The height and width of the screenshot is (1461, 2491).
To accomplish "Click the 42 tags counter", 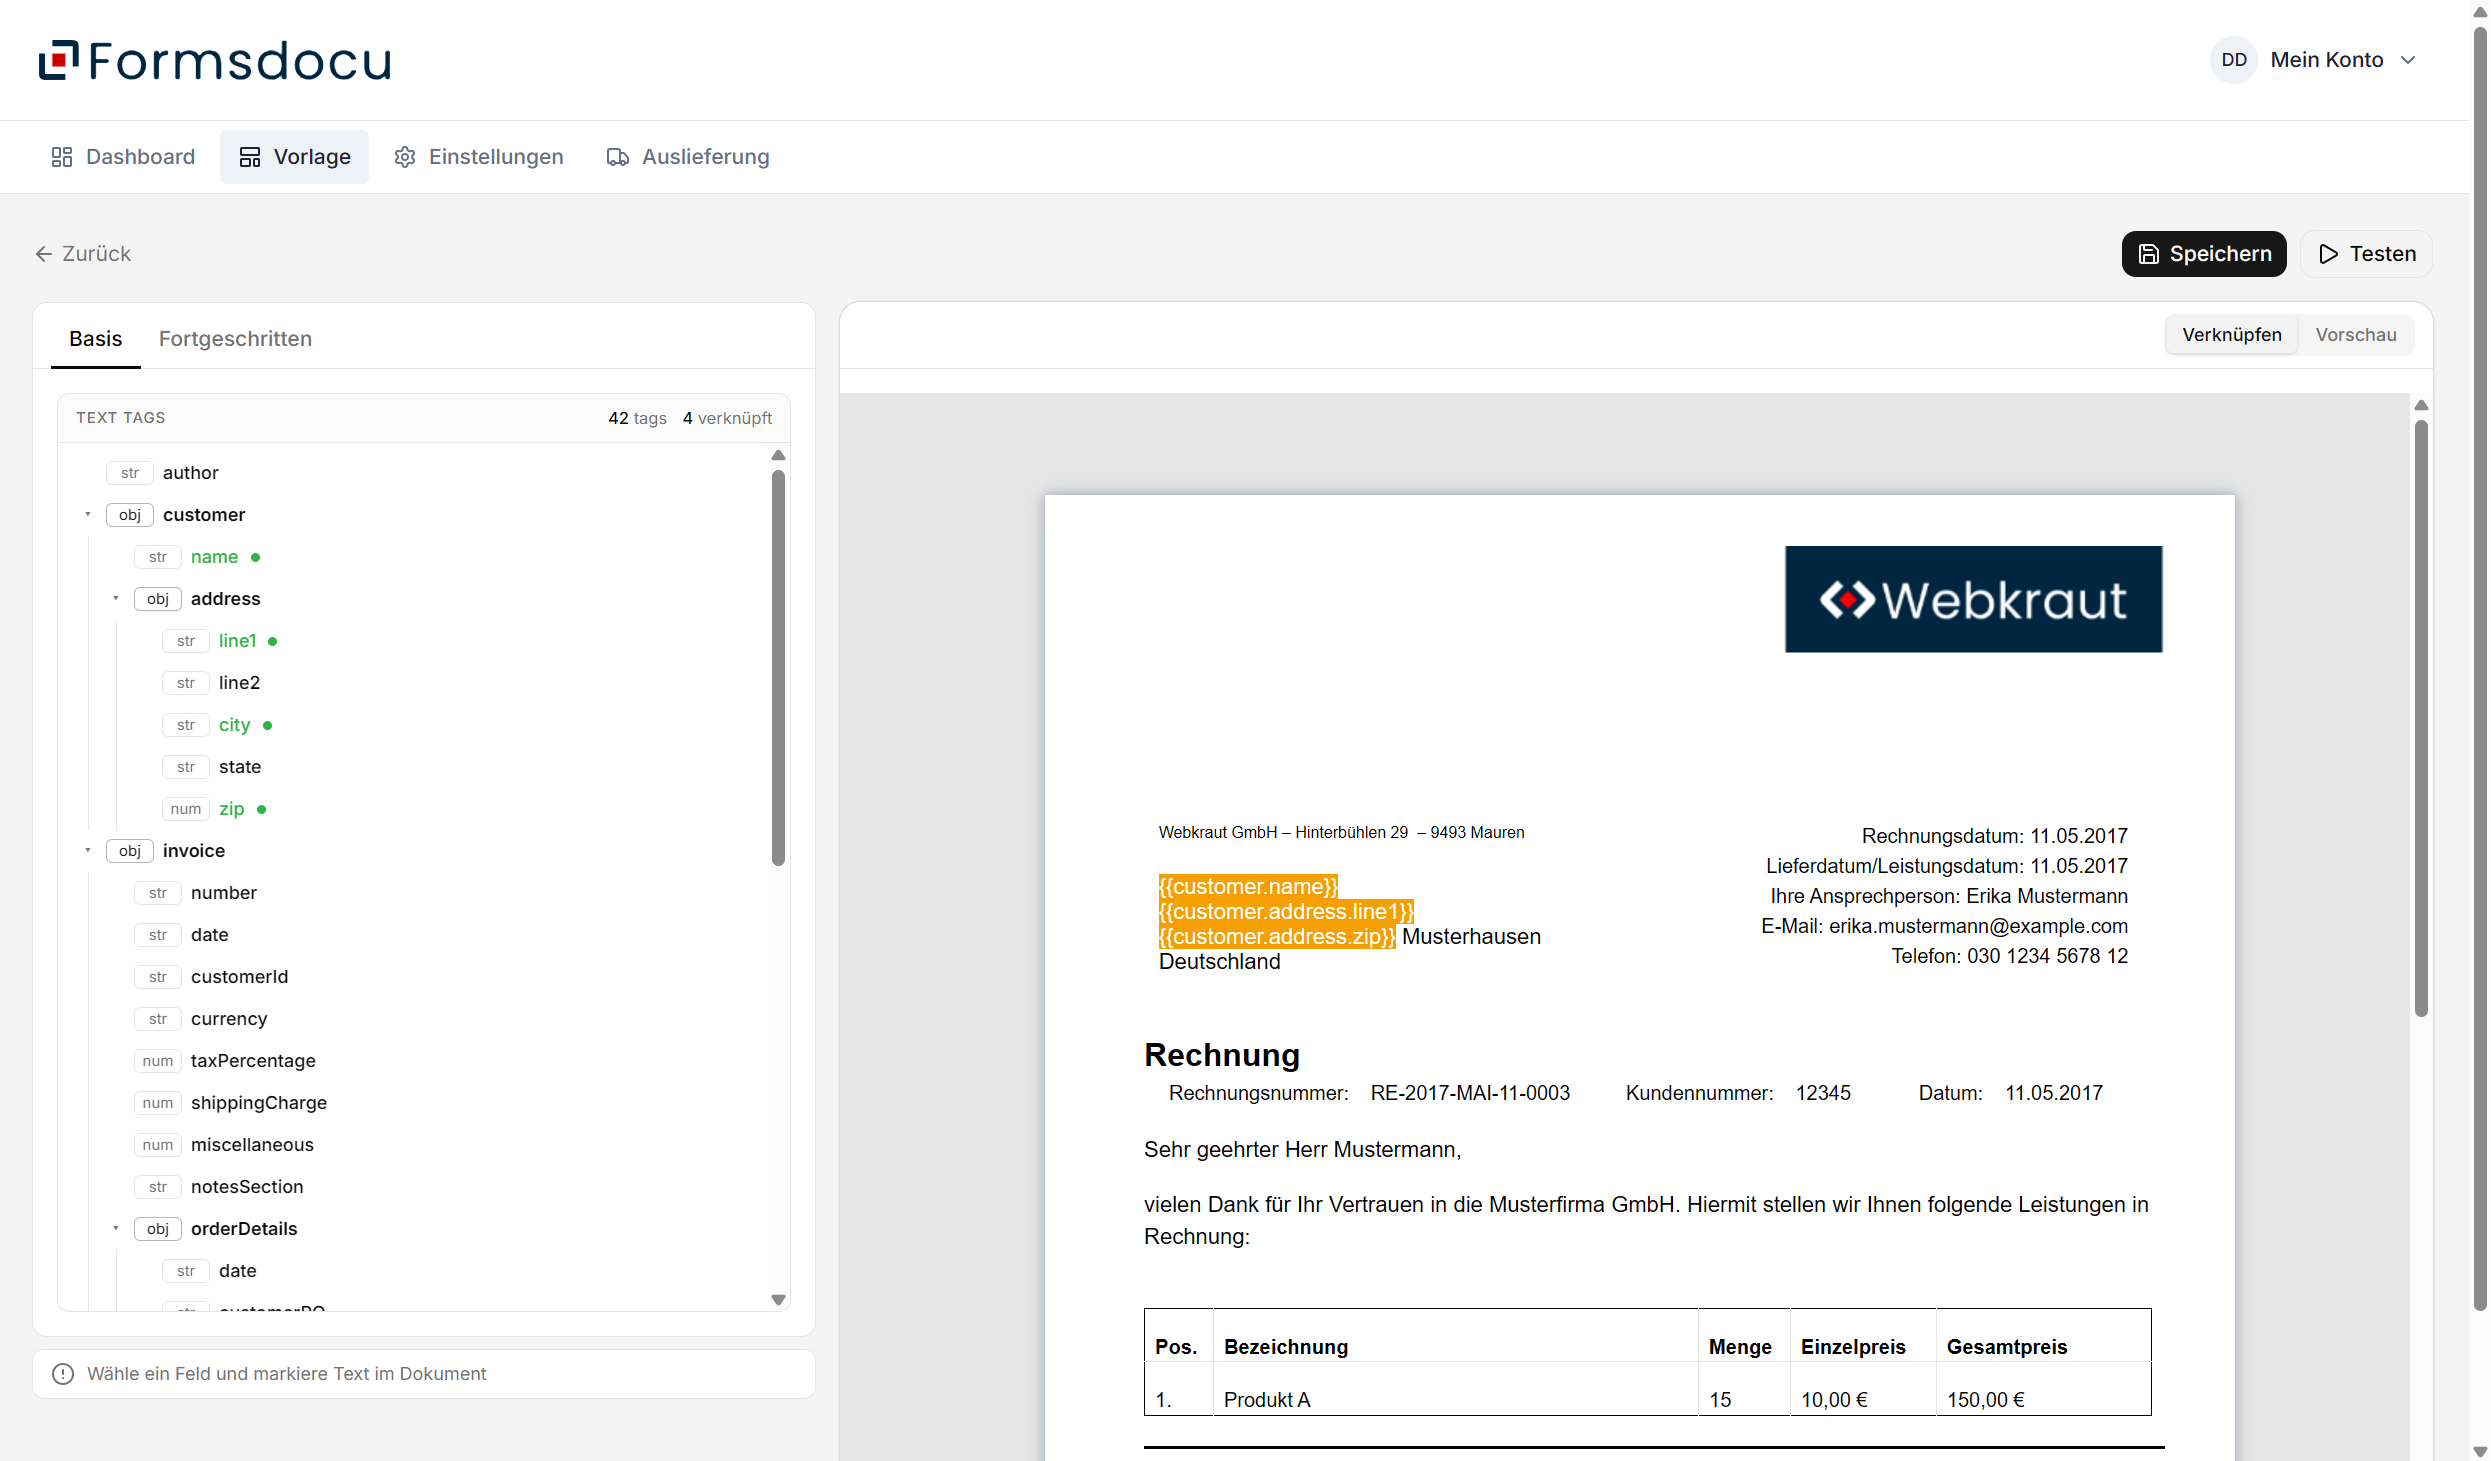I will [x=637, y=418].
